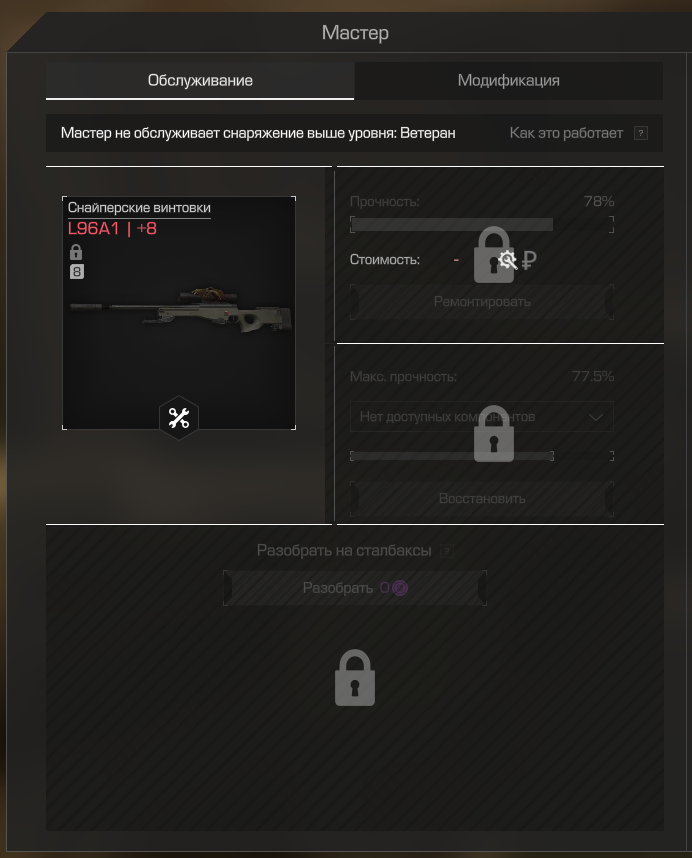Click the small padlock icon under L96A1
Screen dimensions: 692x858
[x=76, y=252]
